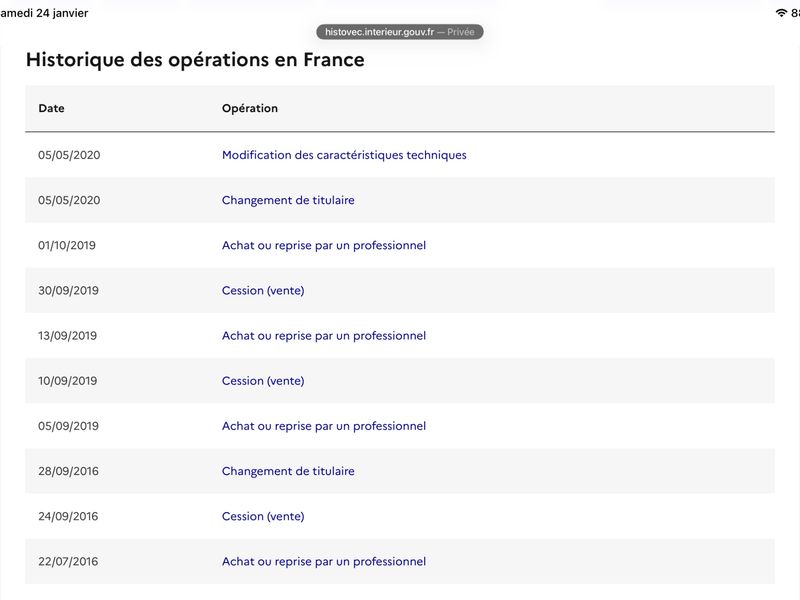Click the Historique des opérations en France heading
Viewport: 800px width, 600px height.
click(x=195, y=60)
